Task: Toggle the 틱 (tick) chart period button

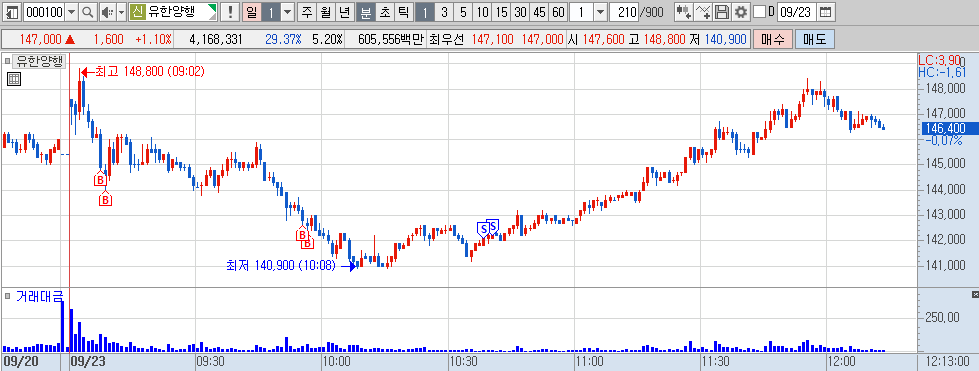Action: 404,12
